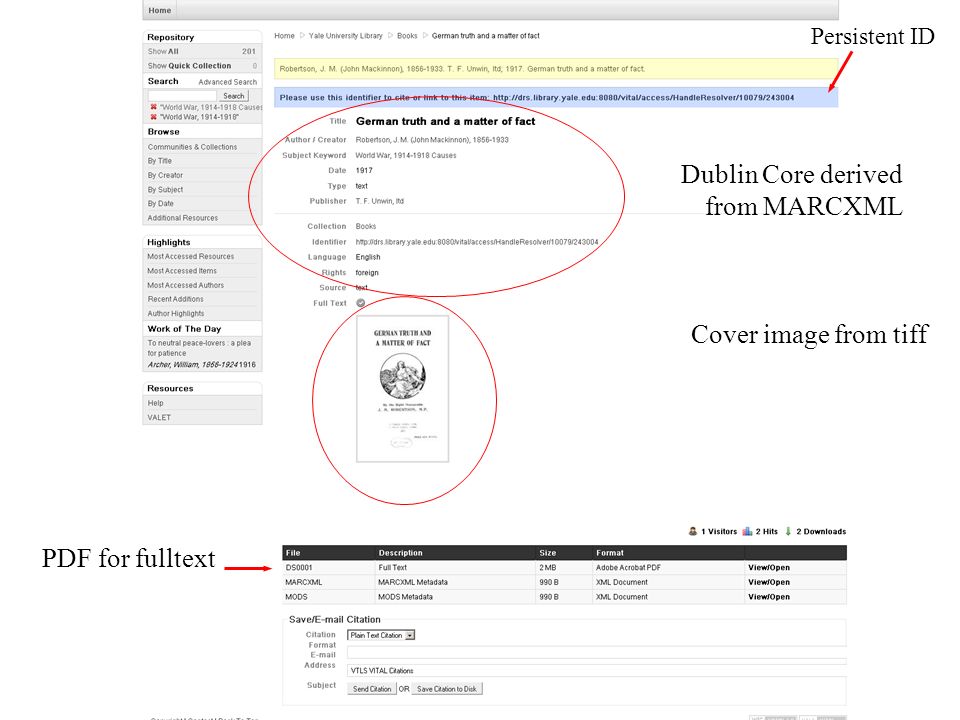Remove first 'World War, 1914-1918 Causes' search filter

tap(153, 107)
